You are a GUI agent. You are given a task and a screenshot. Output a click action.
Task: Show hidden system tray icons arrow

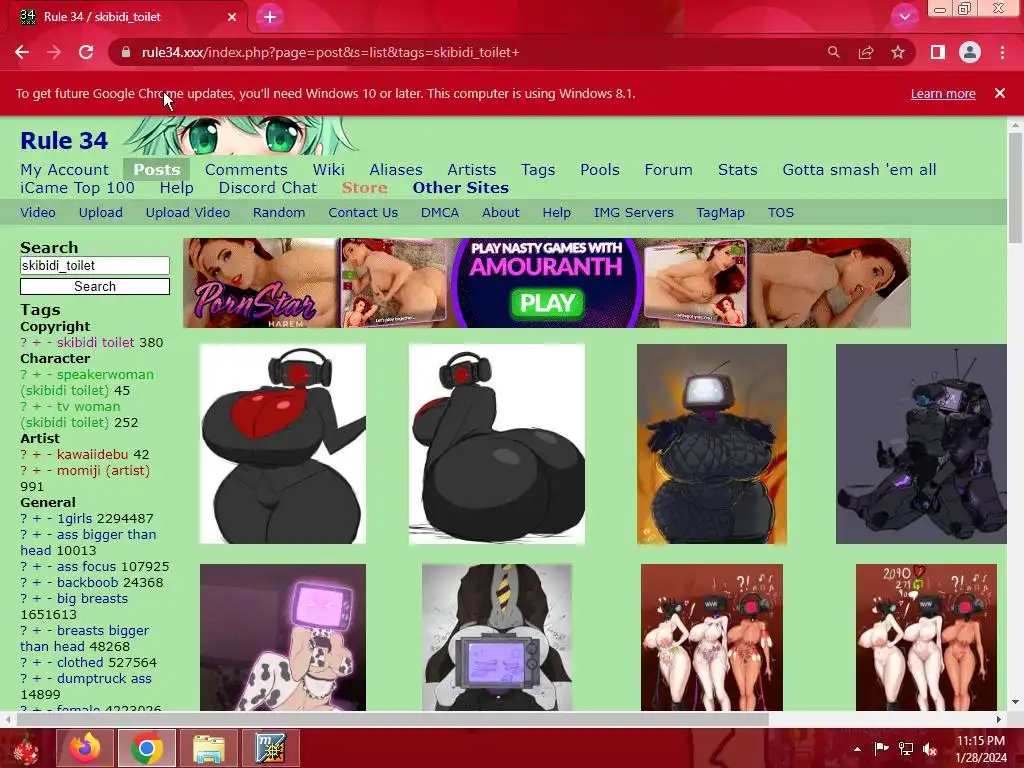coord(857,749)
